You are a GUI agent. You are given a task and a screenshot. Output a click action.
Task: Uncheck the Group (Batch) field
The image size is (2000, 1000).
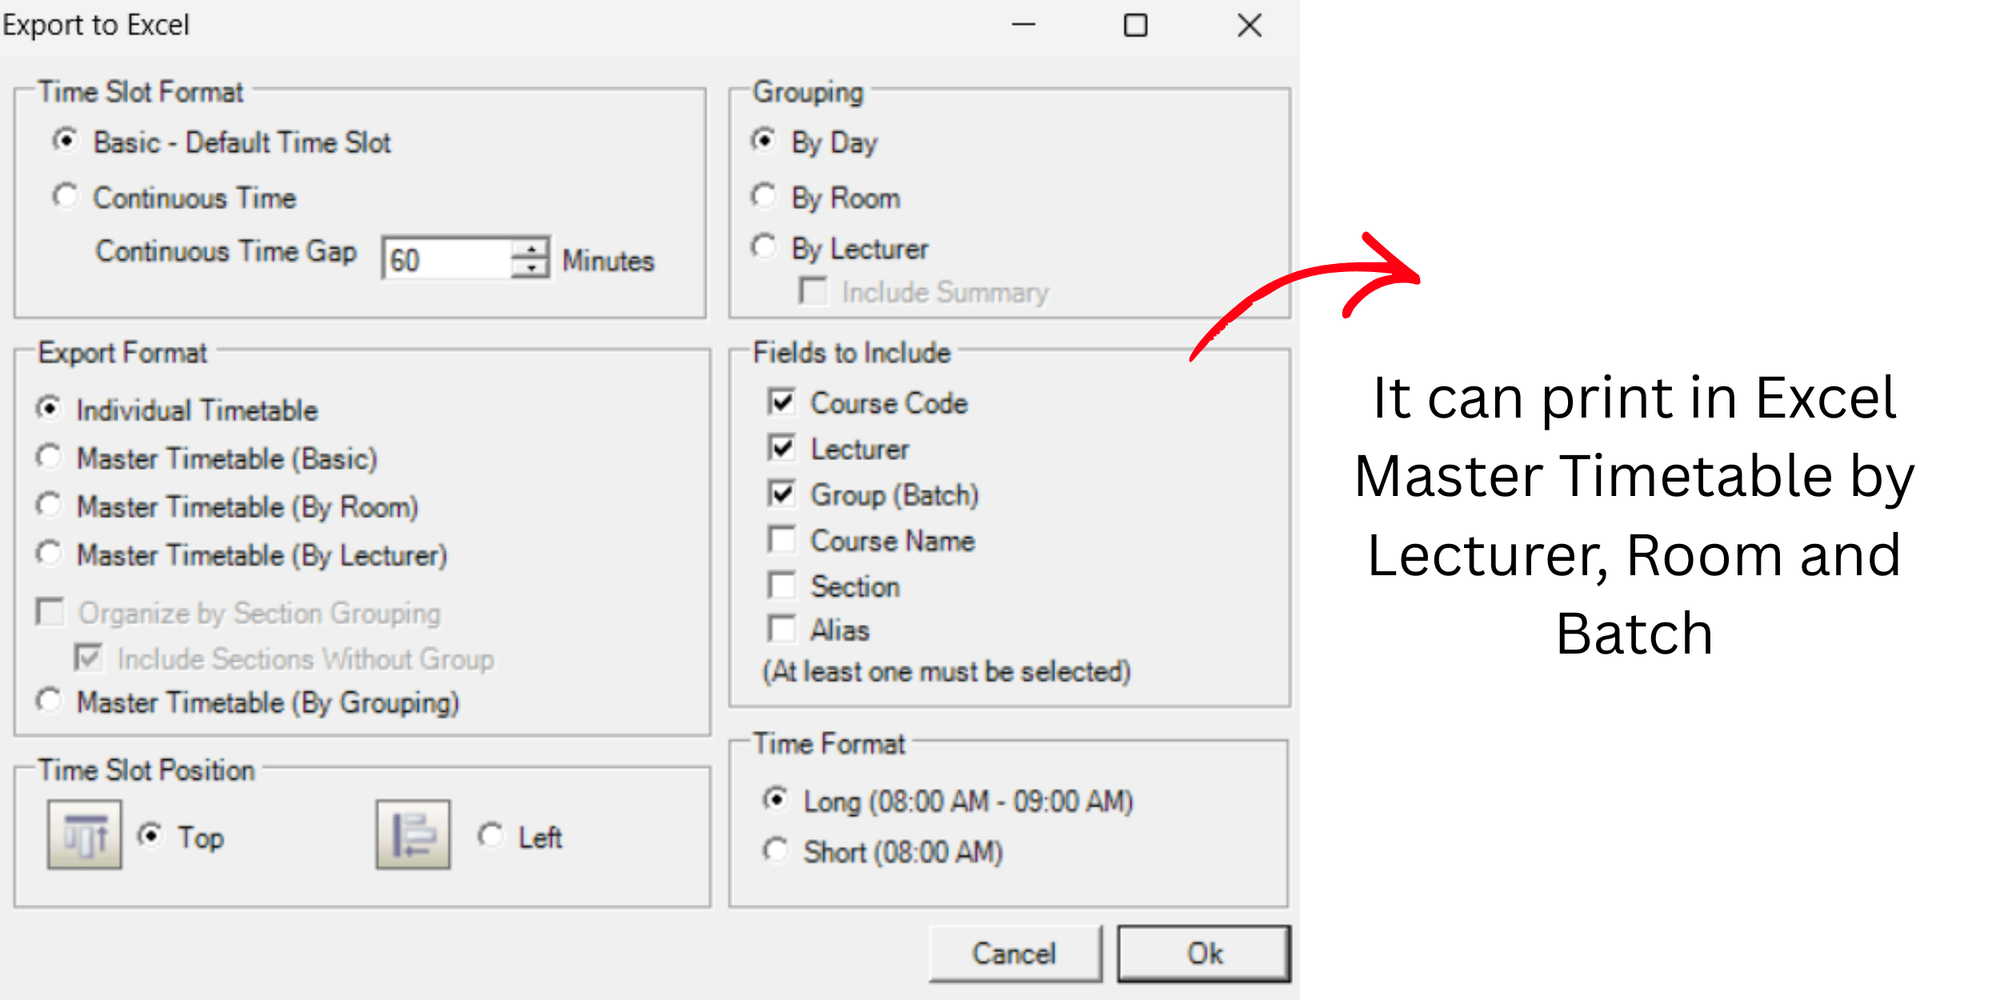782,493
